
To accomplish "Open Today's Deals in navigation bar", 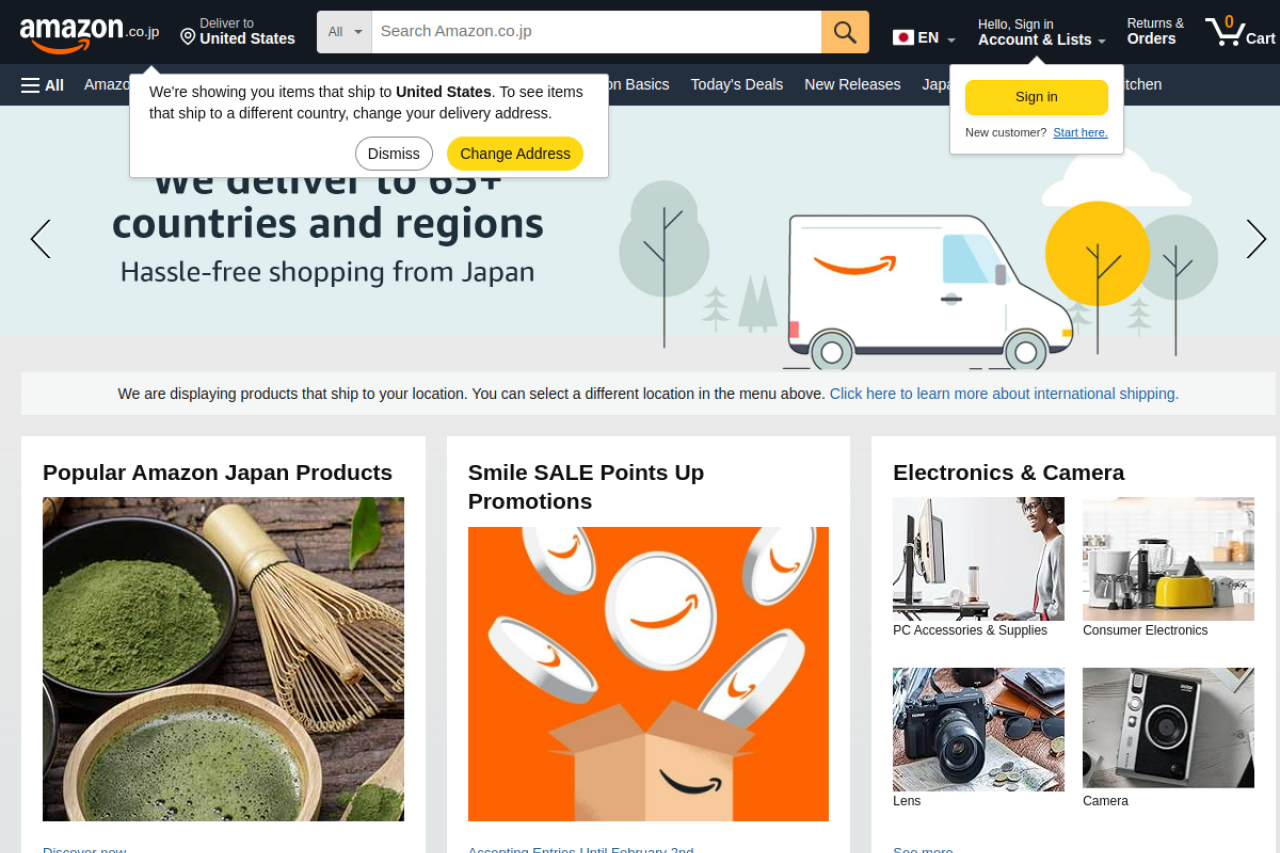I will click(736, 85).
